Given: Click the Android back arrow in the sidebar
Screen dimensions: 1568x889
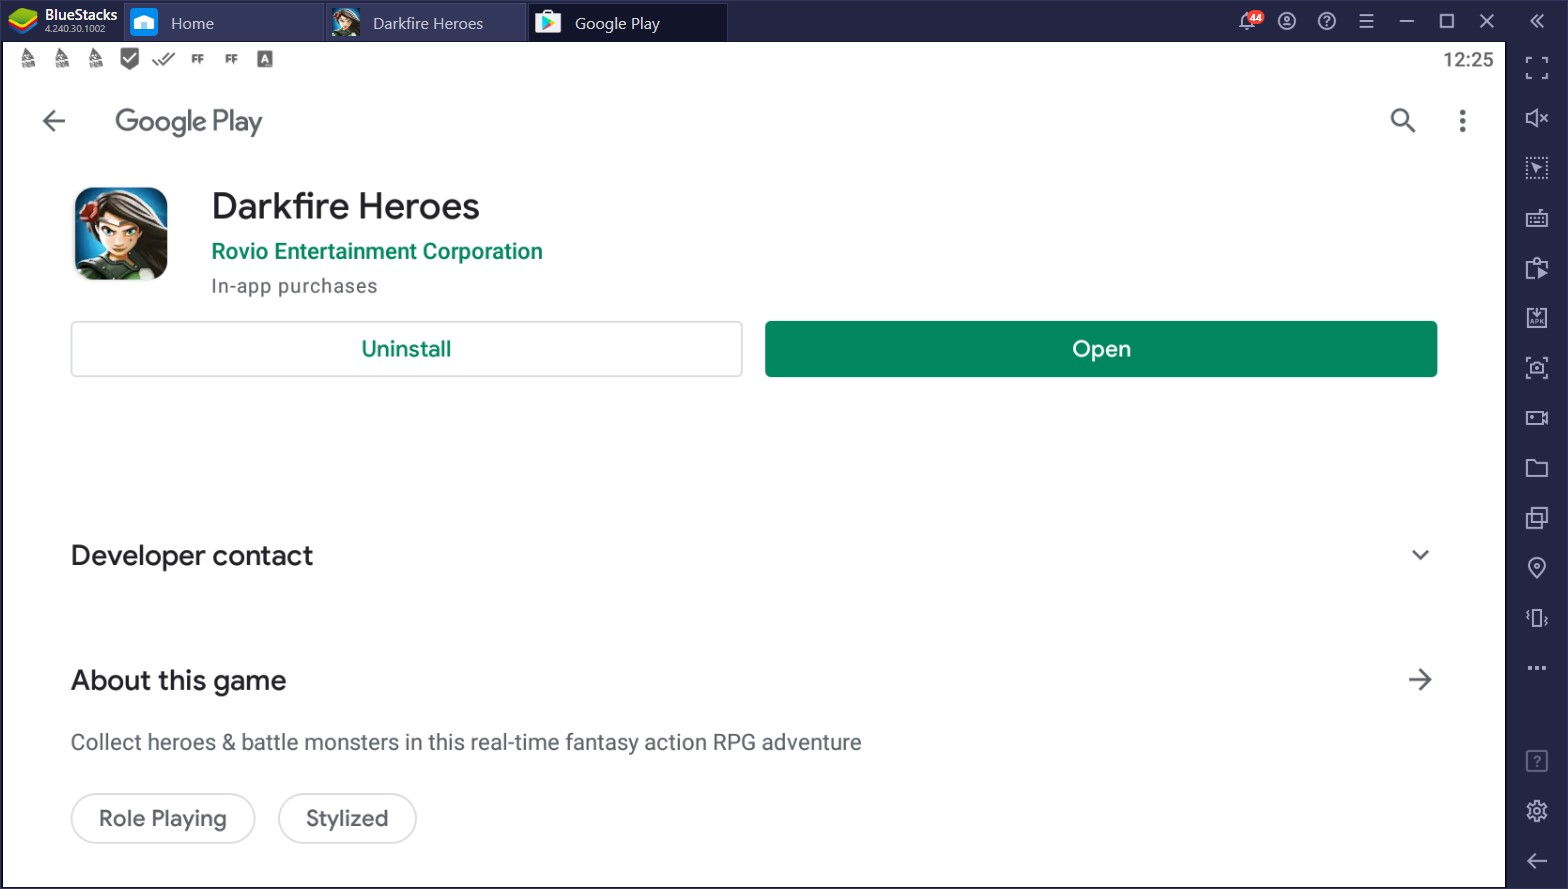Looking at the screenshot, I should (1537, 861).
